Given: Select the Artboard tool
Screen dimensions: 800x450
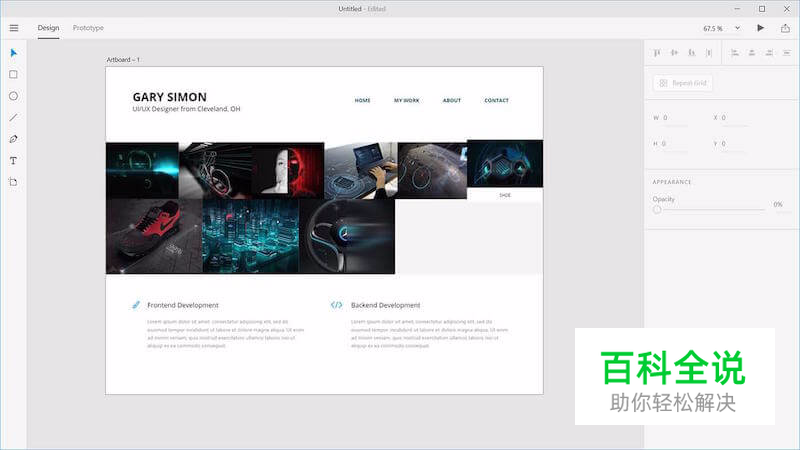Looking at the screenshot, I should pos(14,182).
